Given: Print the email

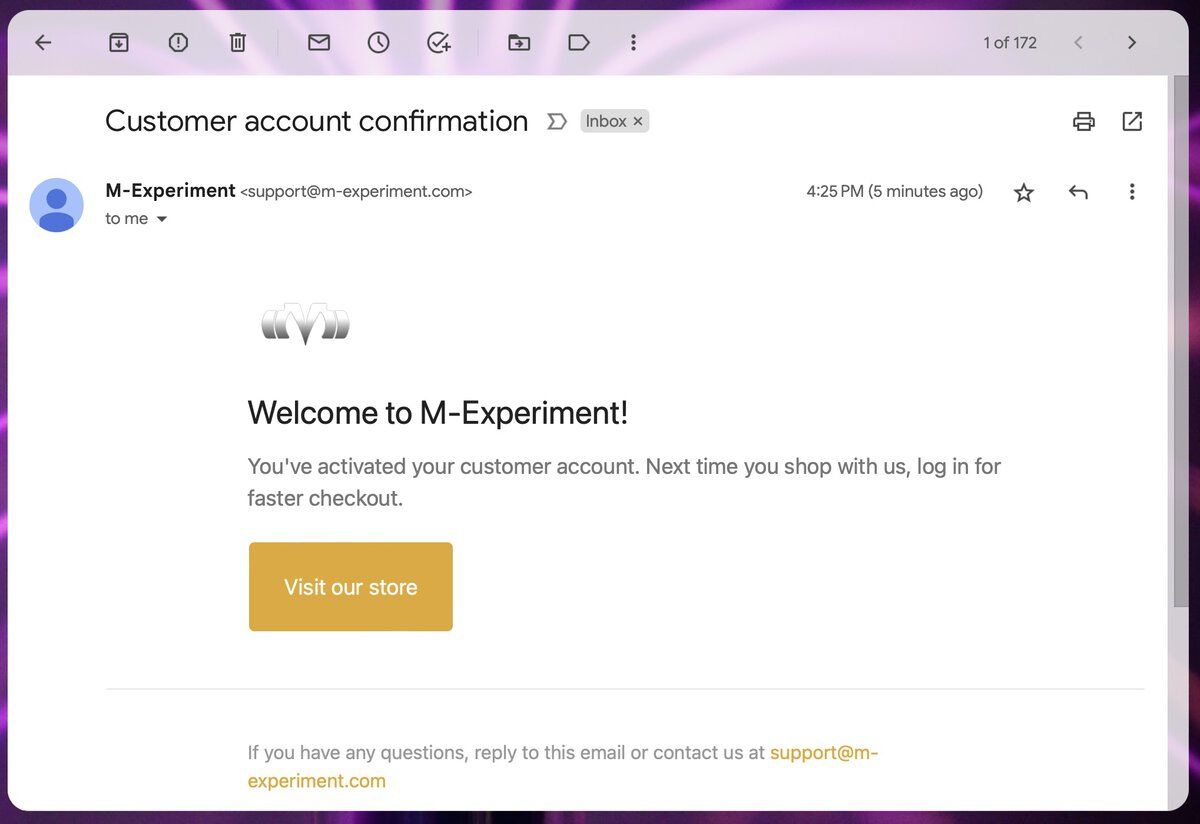Looking at the screenshot, I should [1084, 120].
